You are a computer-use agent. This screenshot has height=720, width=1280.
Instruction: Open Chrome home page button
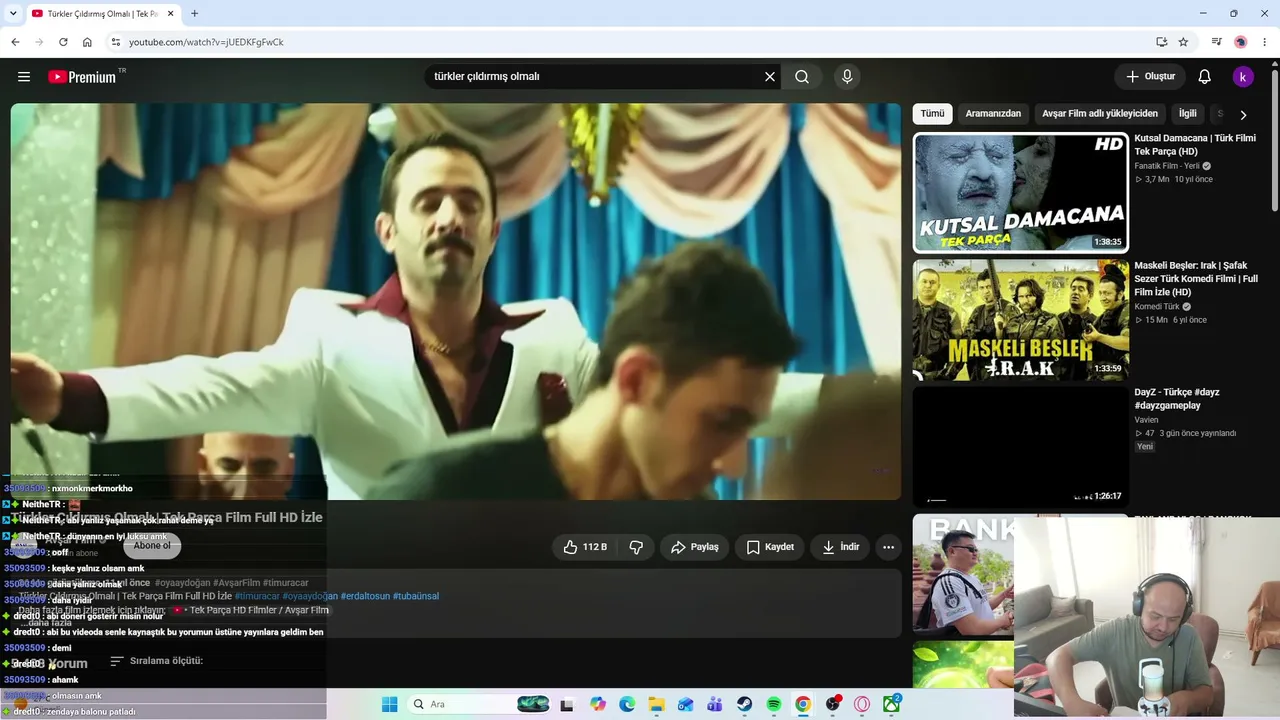pyautogui.click(x=87, y=42)
